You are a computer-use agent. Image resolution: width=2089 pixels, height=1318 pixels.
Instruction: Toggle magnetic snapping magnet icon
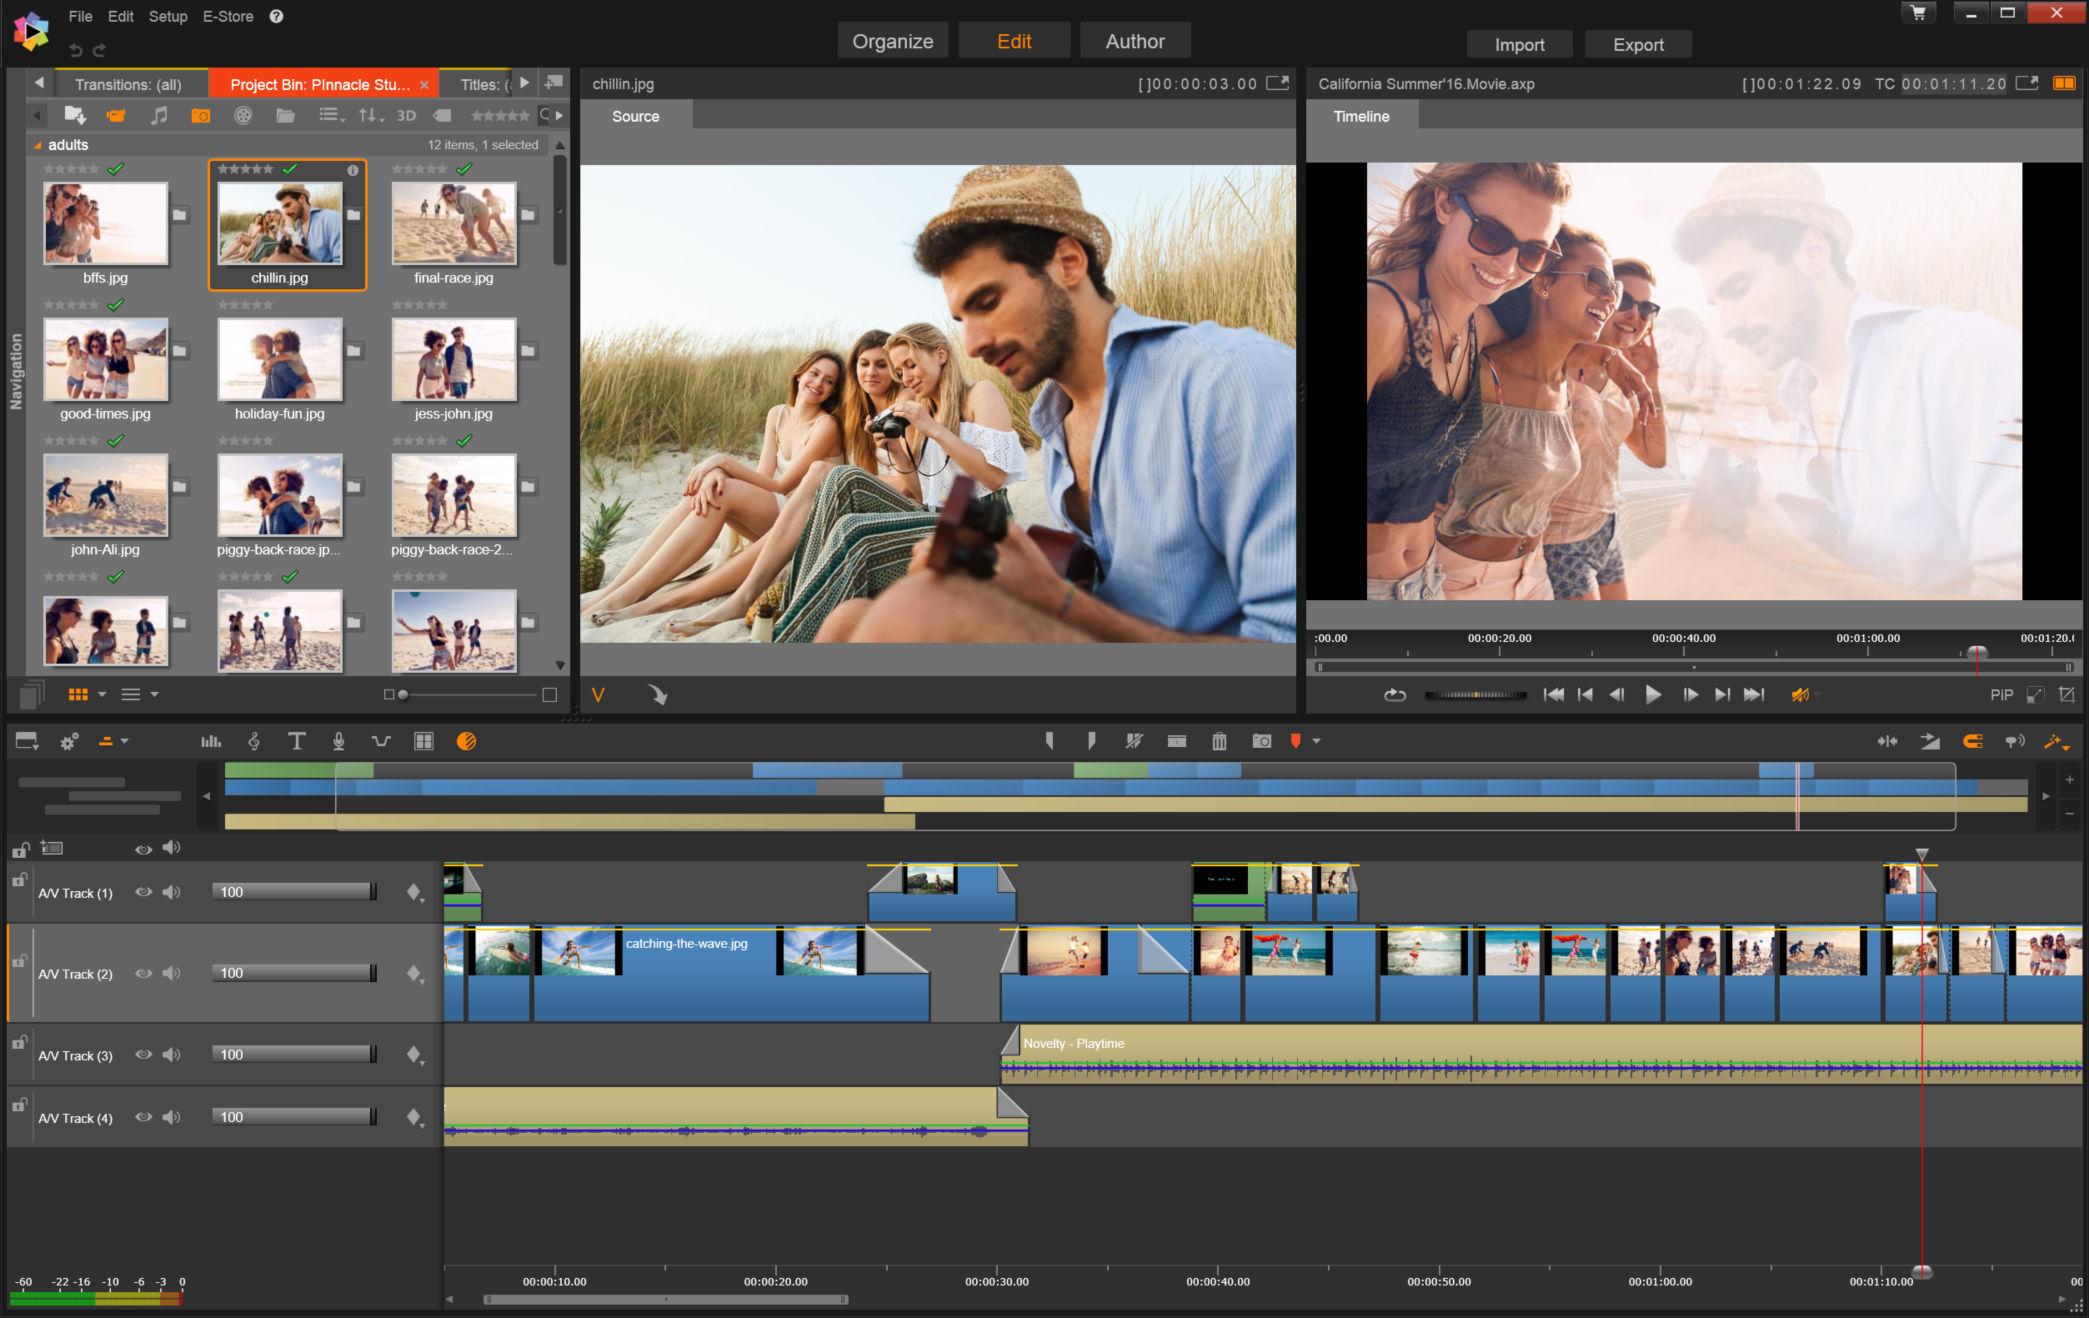click(x=1972, y=741)
